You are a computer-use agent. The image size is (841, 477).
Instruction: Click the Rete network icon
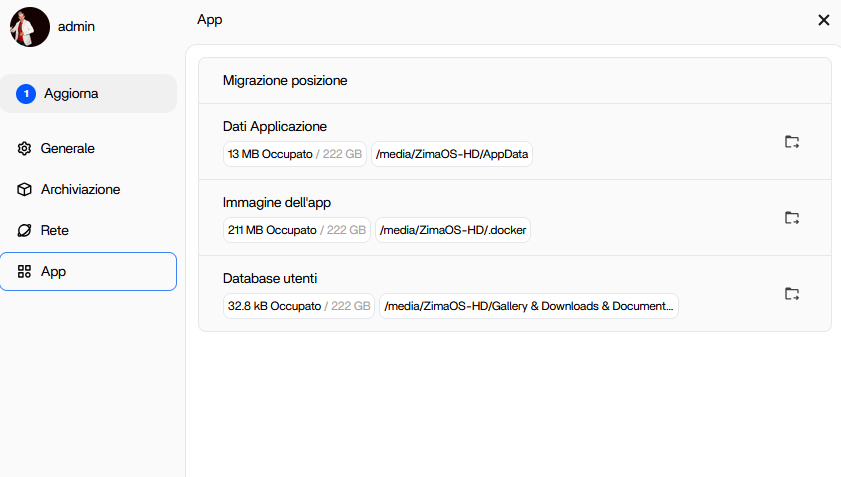[25, 230]
